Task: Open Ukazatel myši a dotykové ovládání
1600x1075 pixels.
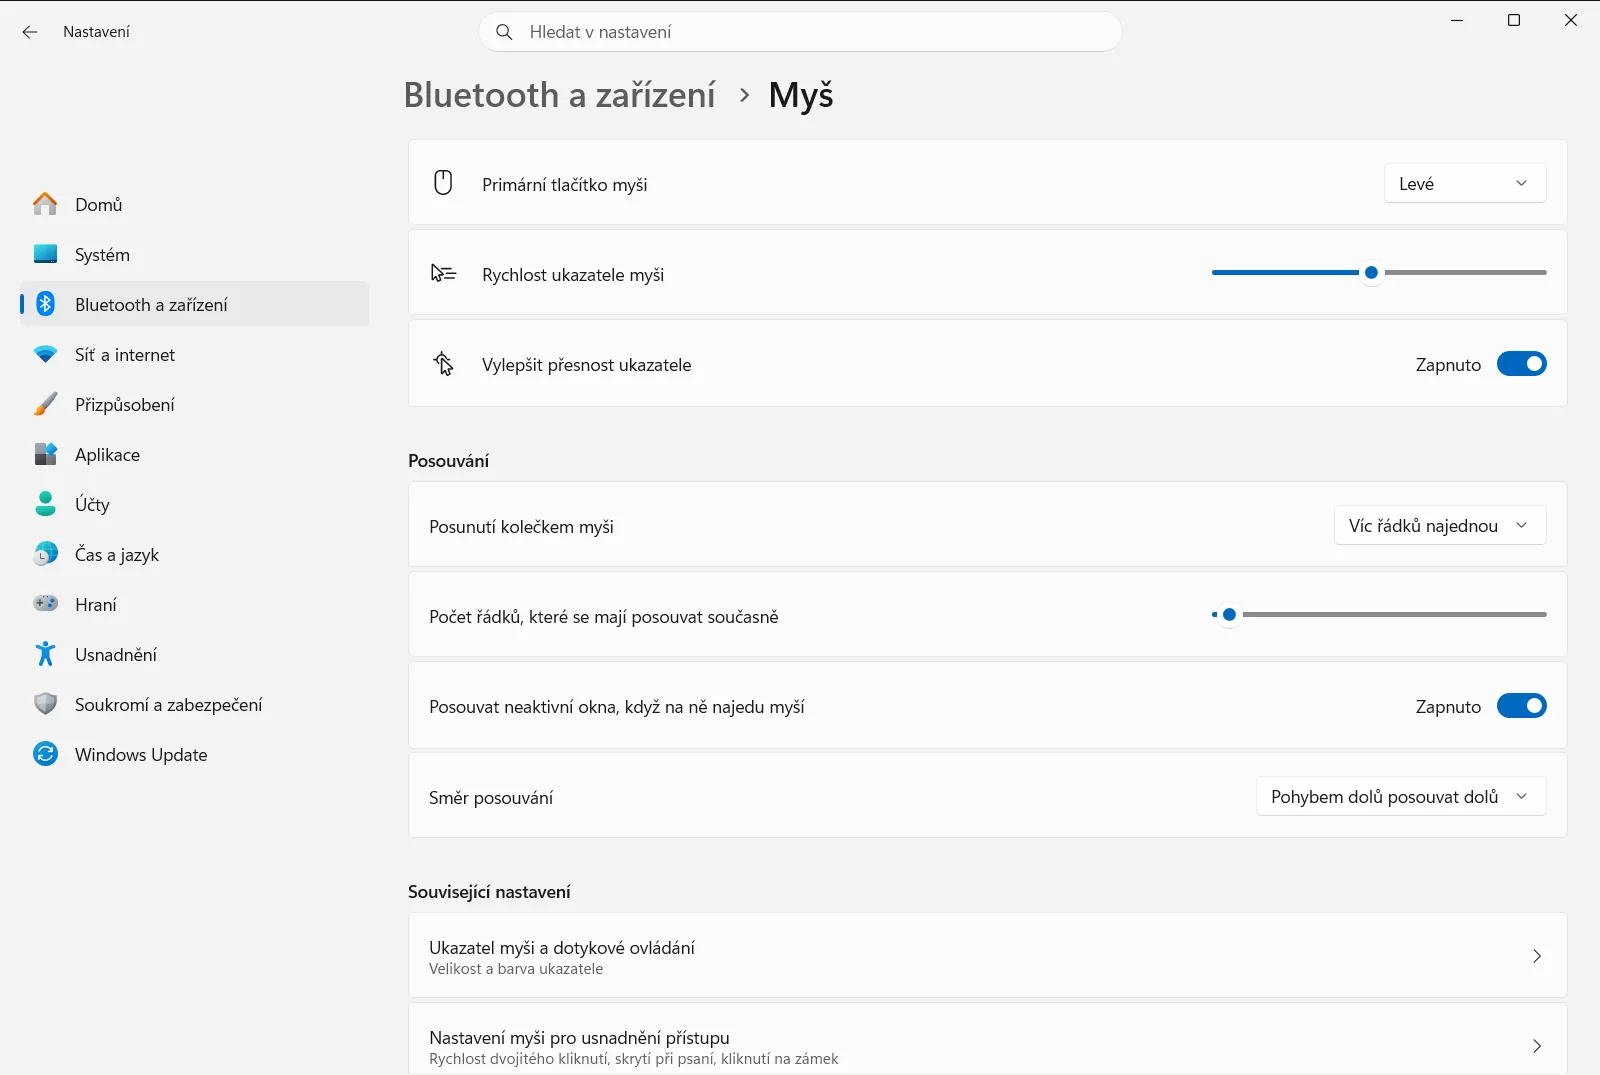Action: click(987, 956)
